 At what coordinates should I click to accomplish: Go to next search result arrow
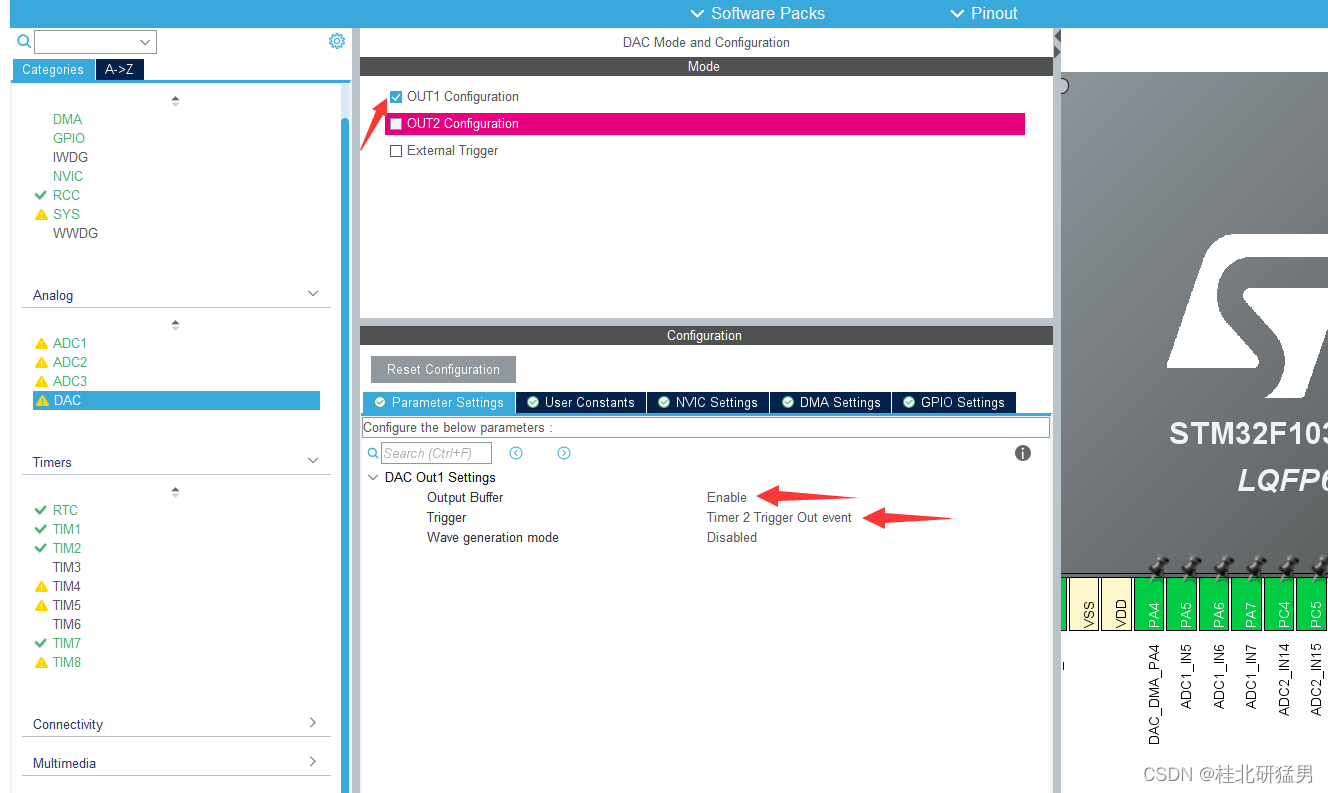click(x=564, y=453)
